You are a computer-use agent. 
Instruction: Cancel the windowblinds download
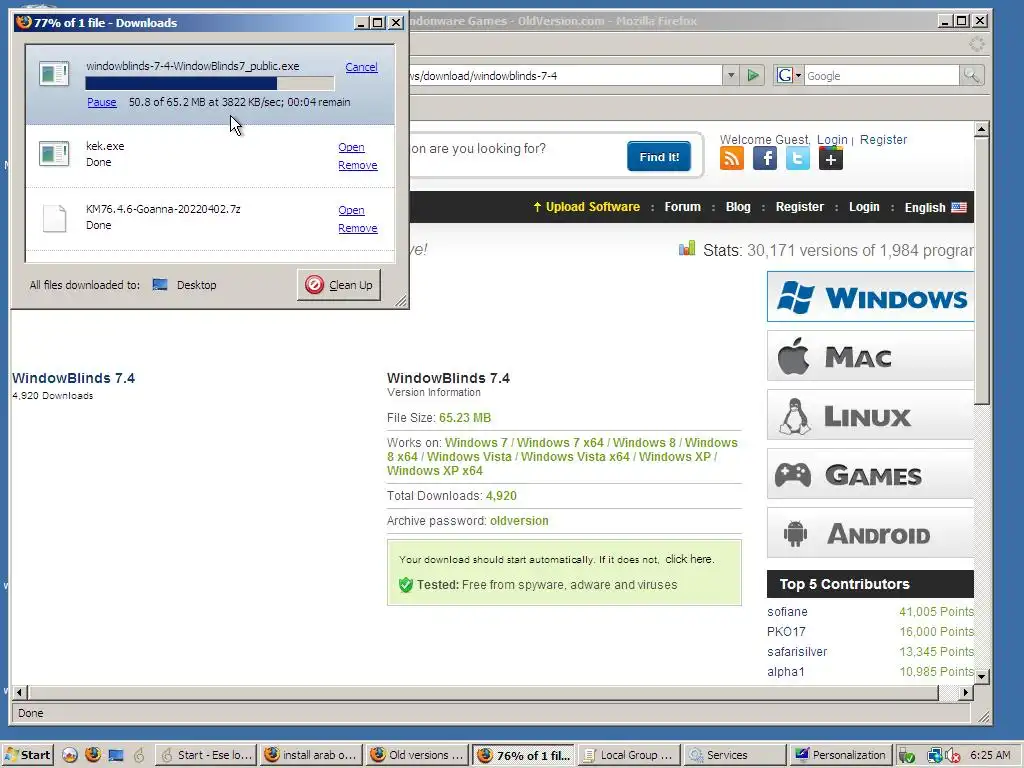(361, 67)
